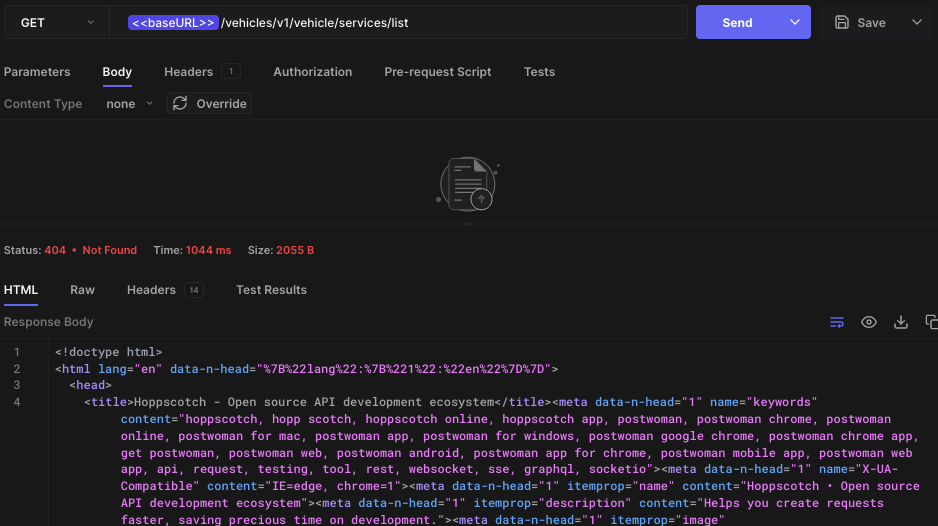Open the Authorization tab
The width and height of the screenshot is (938, 526).
coord(313,72)
